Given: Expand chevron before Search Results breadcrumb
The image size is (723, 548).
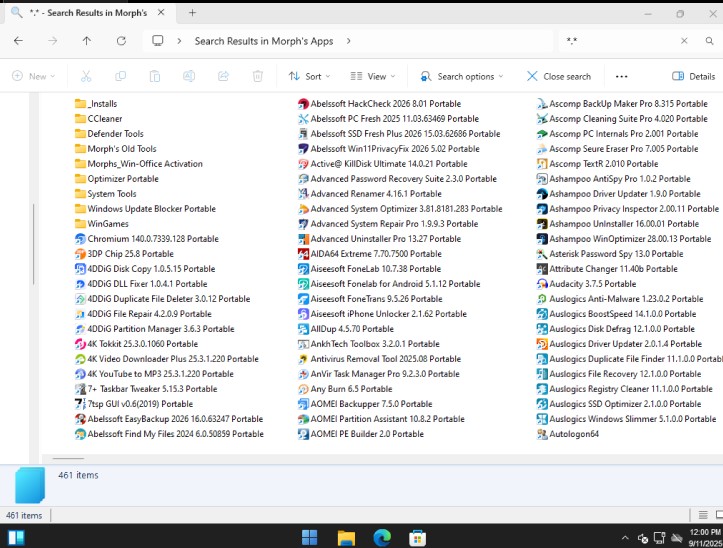Looking at the screenshot, I should click(x=179, y=41).
